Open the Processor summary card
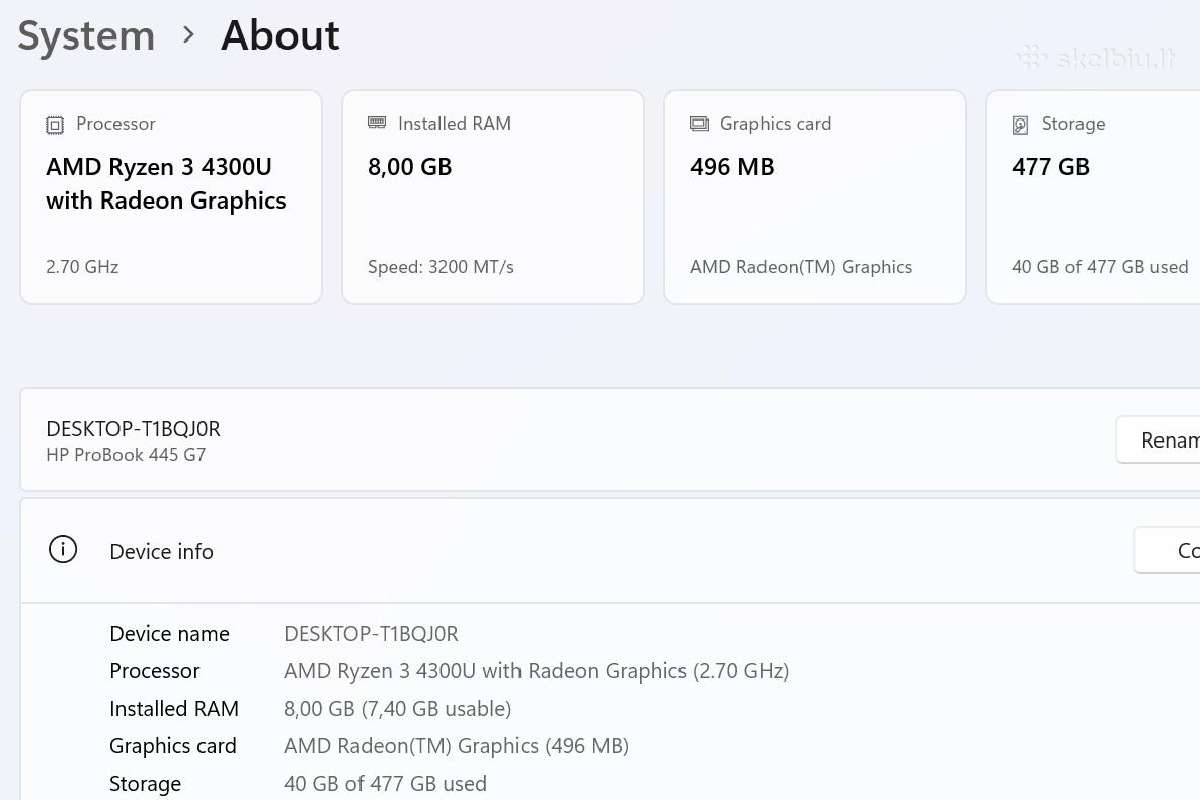This screenshot has width=1200, height=800. [171, 197]
